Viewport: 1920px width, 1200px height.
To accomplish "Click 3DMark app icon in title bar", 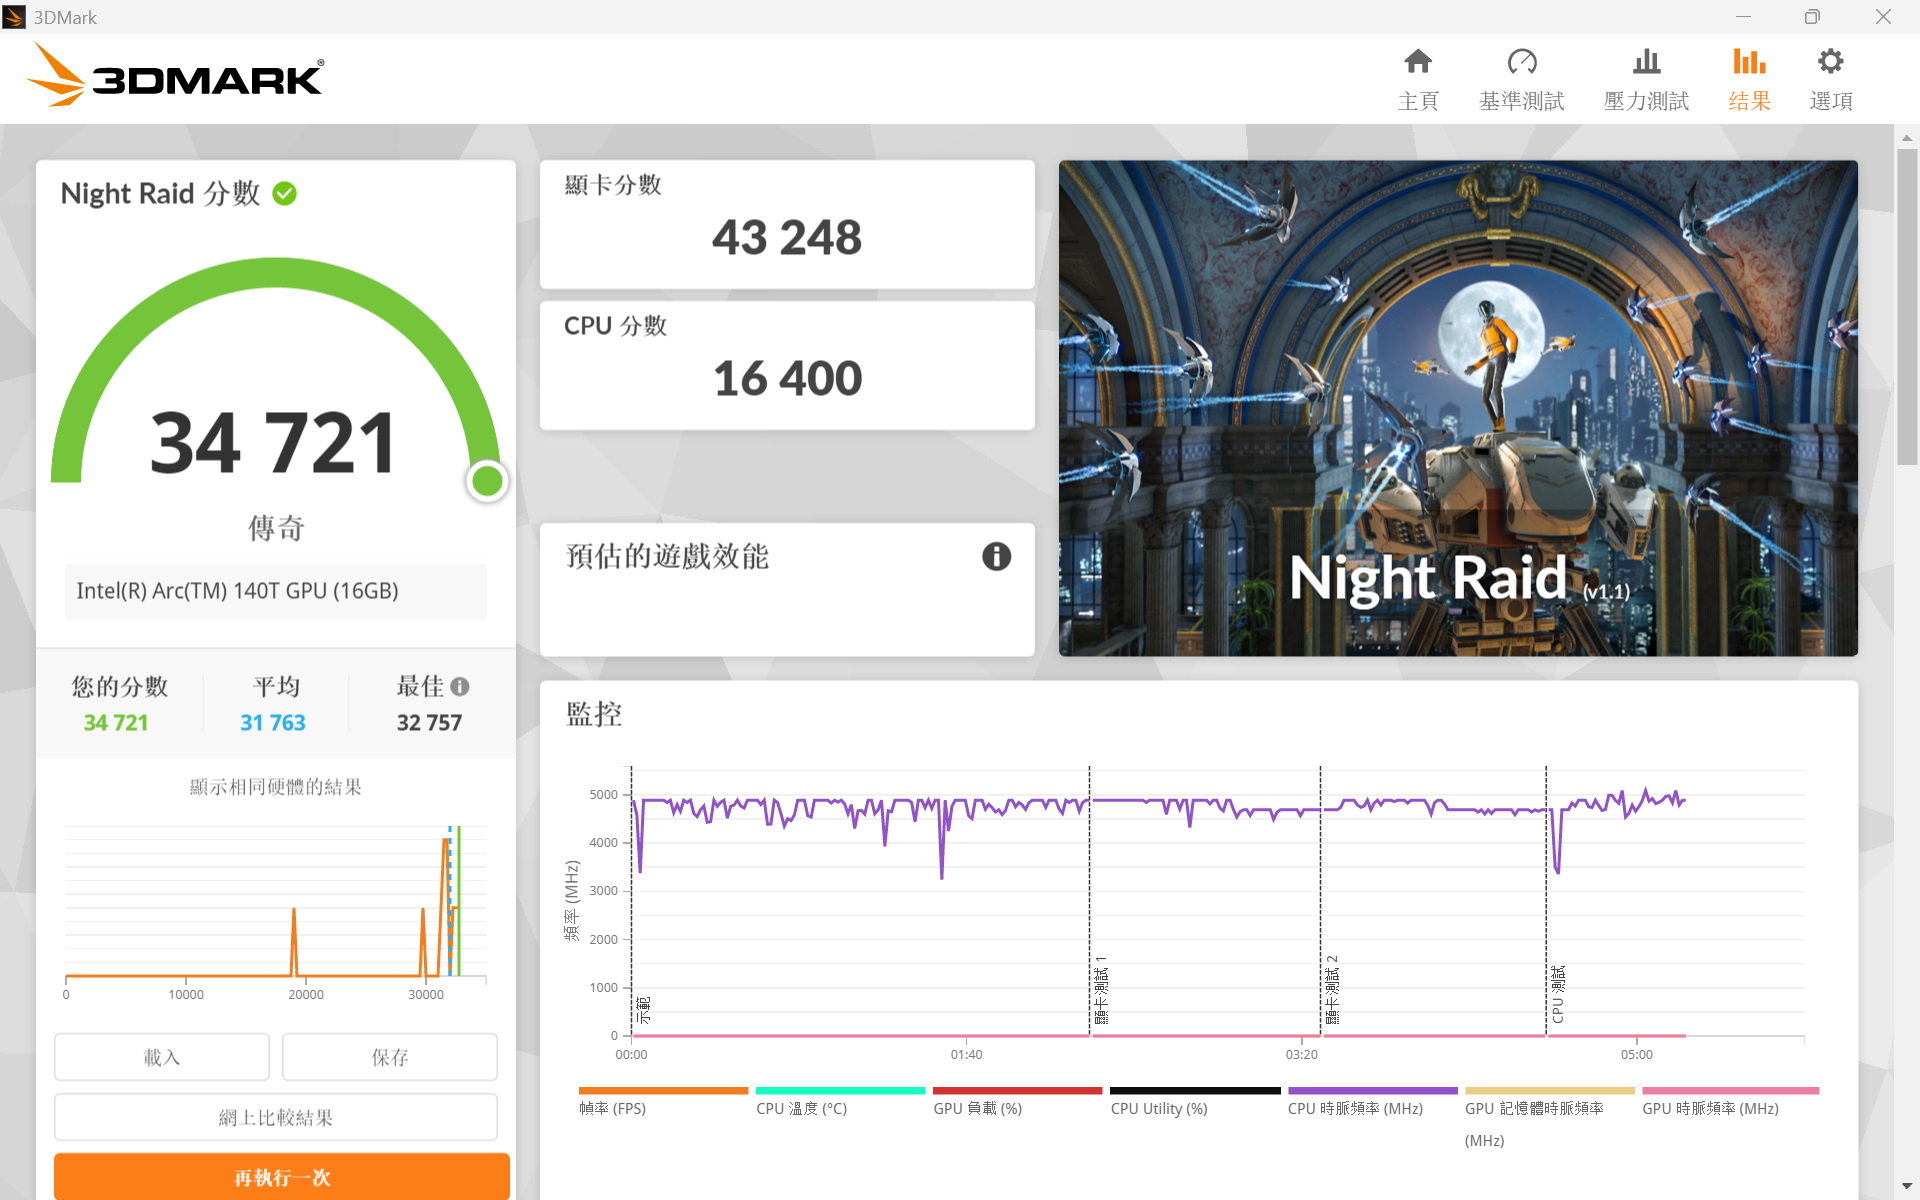I will pyautogui.click(x=14, y=17).
